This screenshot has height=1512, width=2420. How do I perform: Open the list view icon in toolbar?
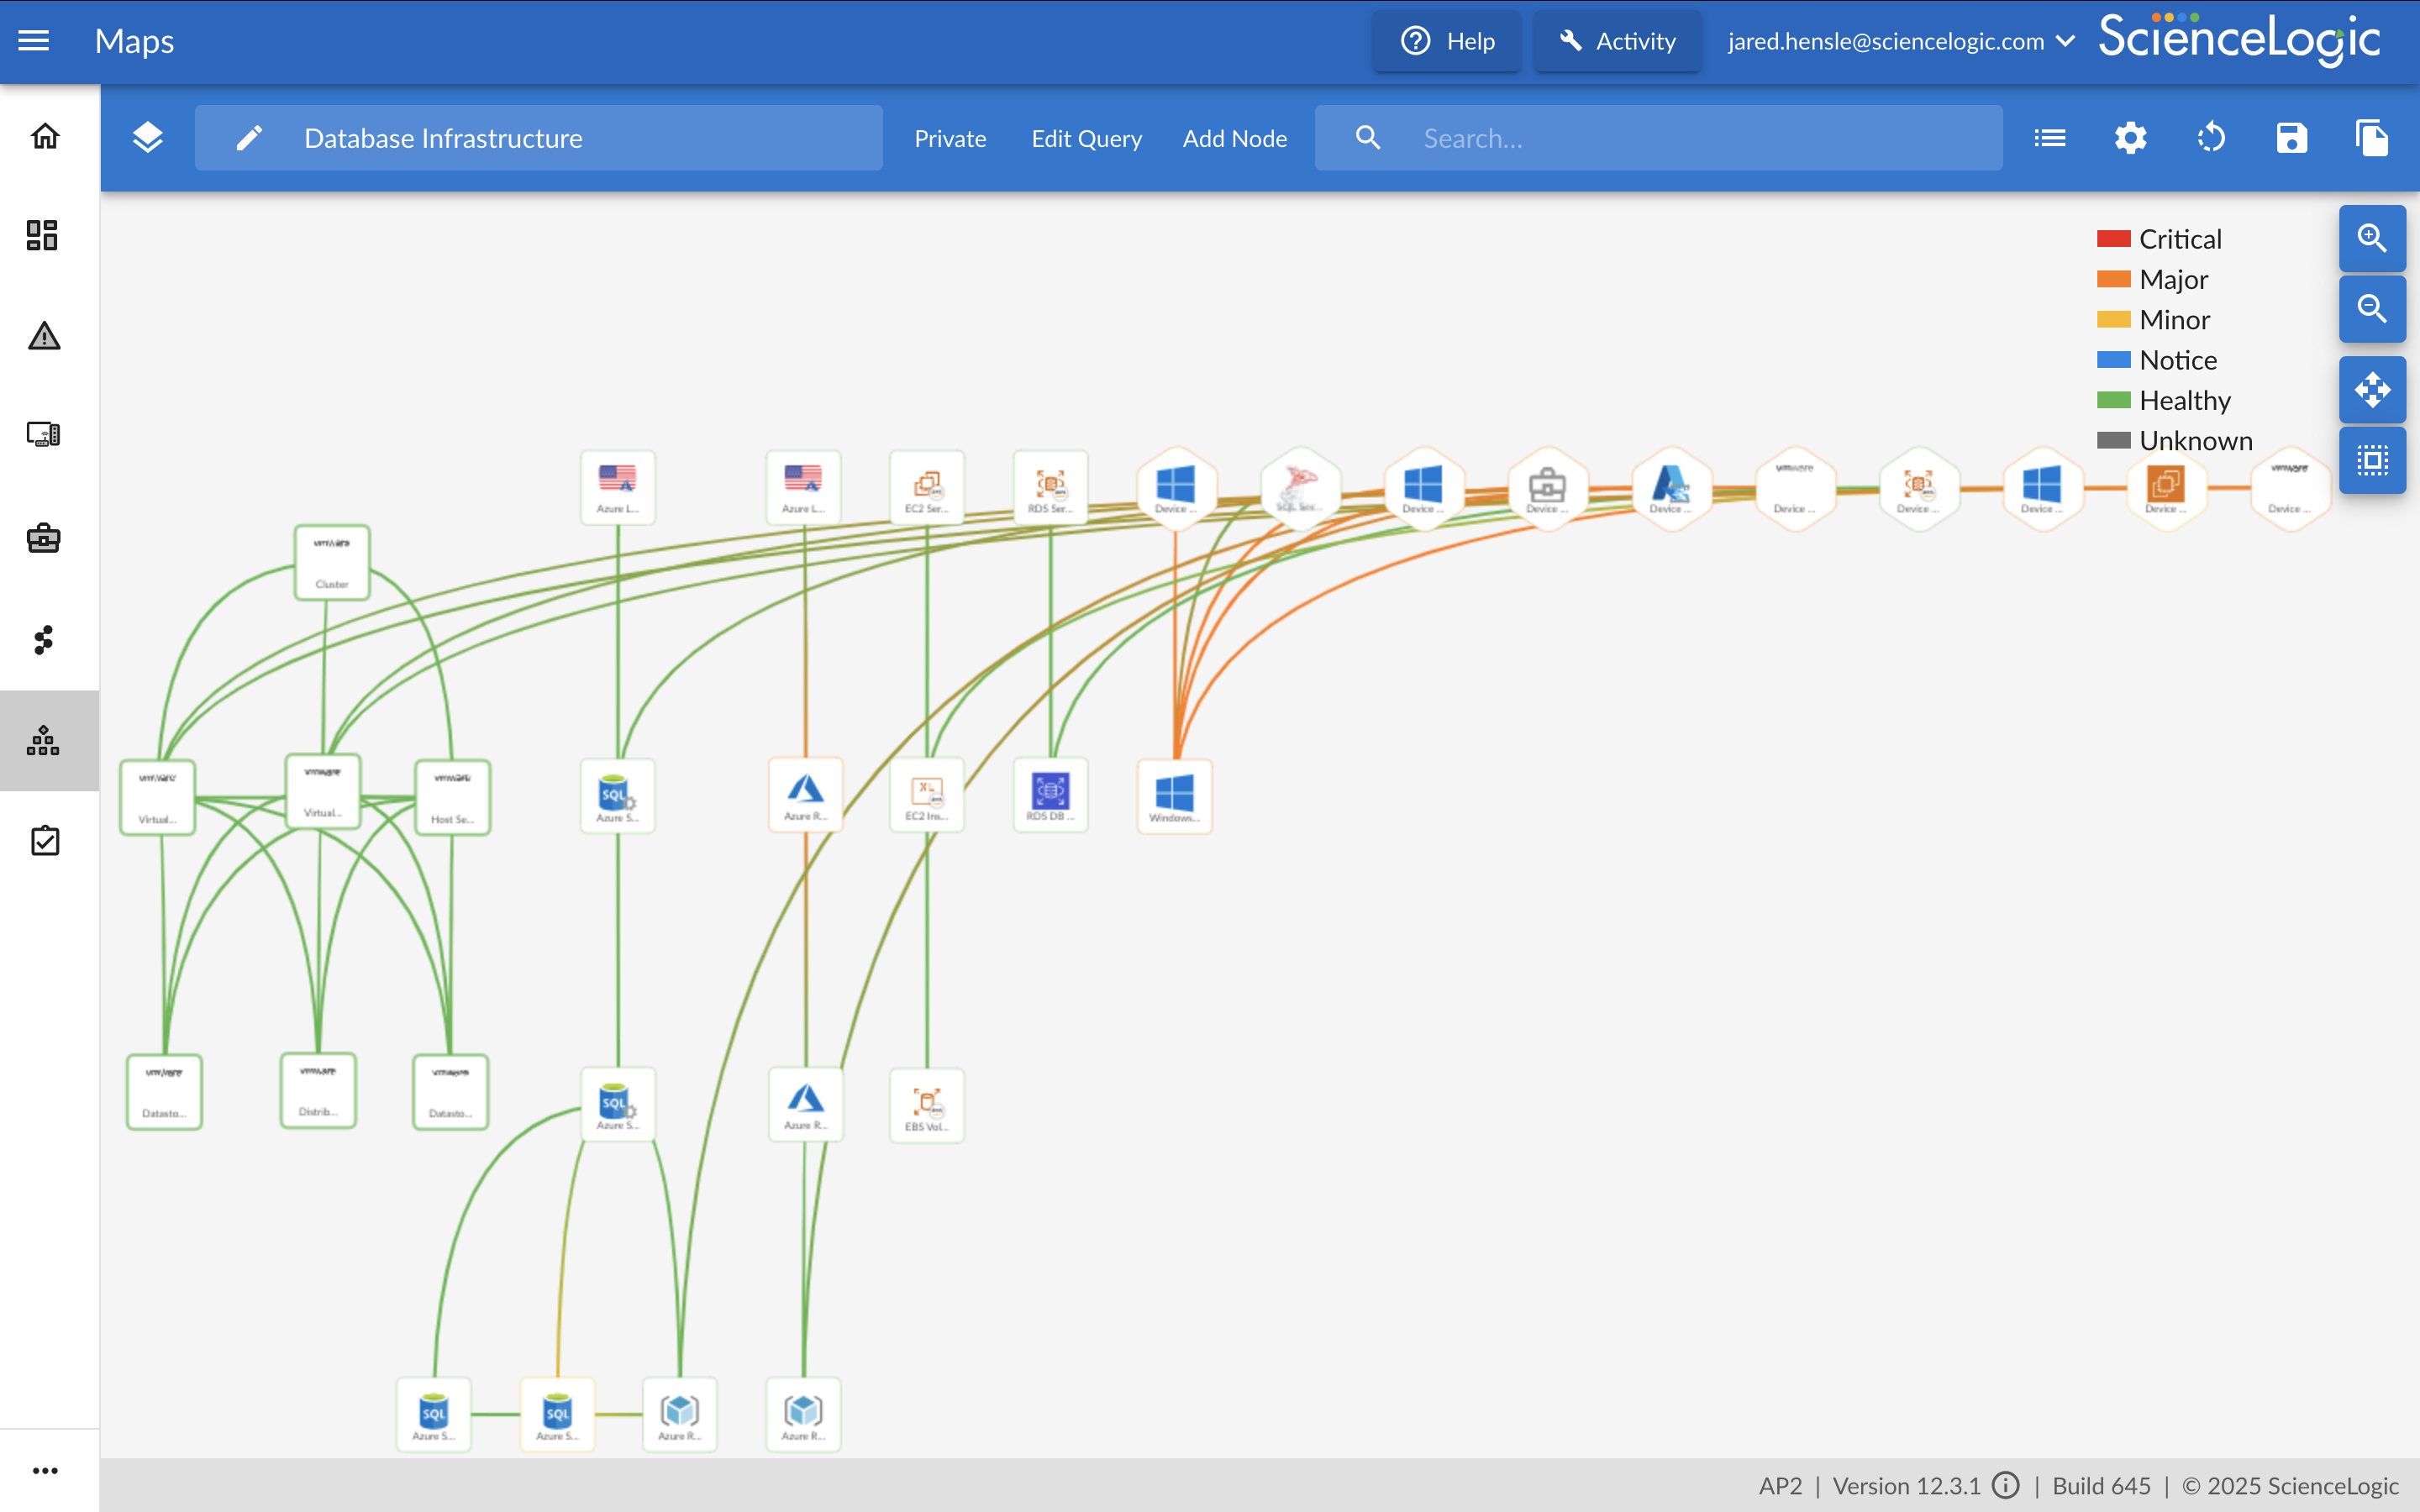[x=2050, y=138]
